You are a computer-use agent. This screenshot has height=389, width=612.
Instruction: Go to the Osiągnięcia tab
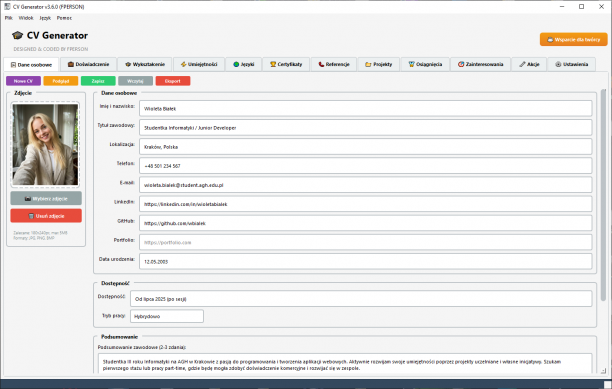[425, 64]
